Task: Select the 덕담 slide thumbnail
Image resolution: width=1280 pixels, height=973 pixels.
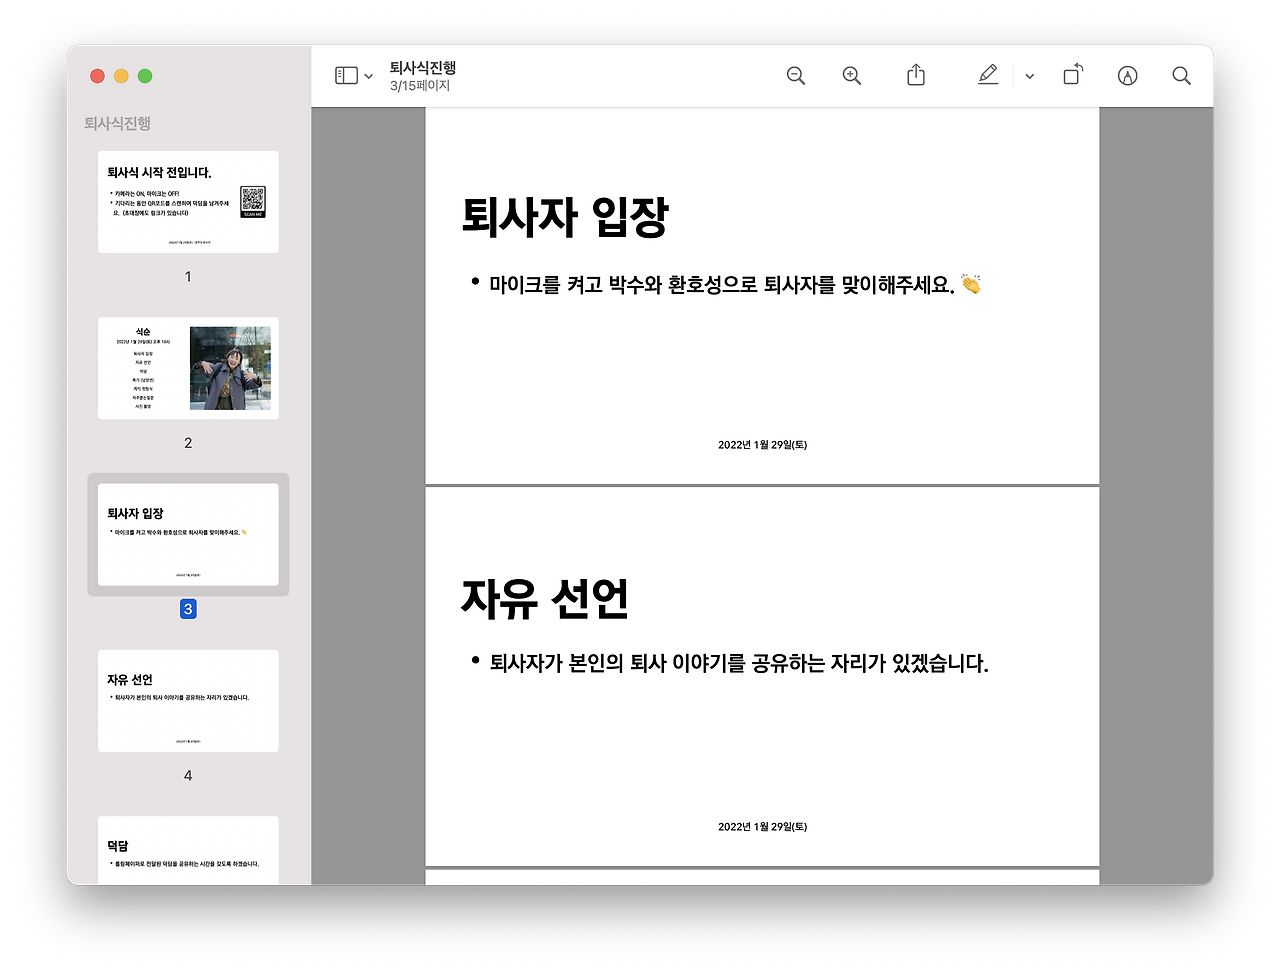Action: click(188, 850)
